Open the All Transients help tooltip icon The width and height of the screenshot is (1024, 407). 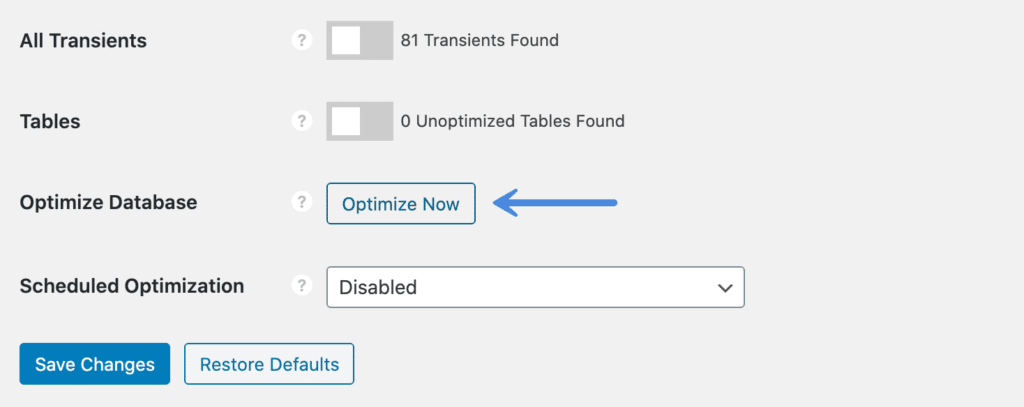point(301,41)
